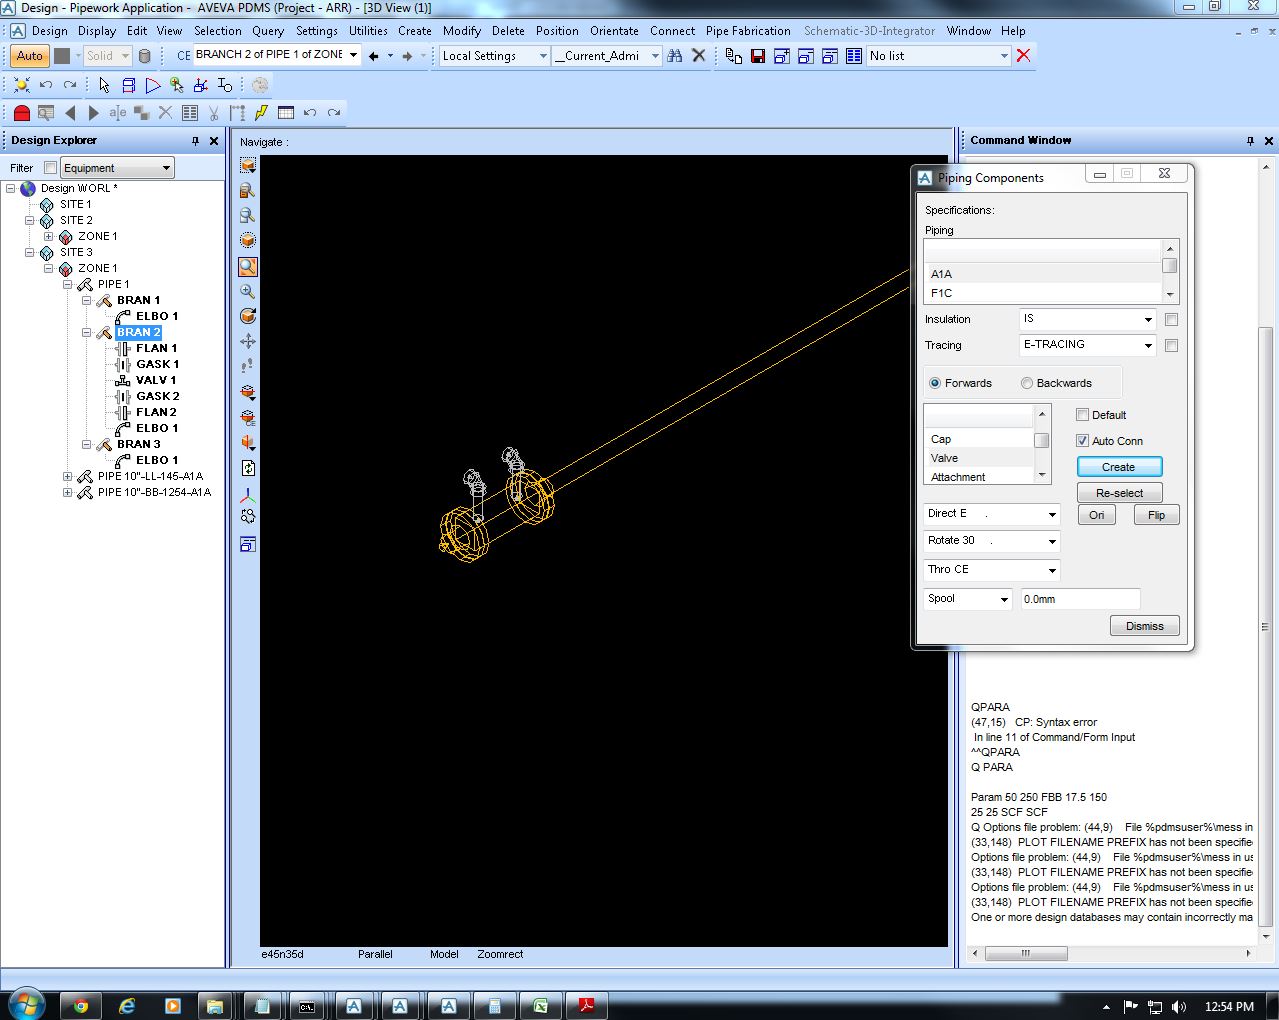
Task: Click the table grid icon in third toolbar row
Action: tap(286, 113)
